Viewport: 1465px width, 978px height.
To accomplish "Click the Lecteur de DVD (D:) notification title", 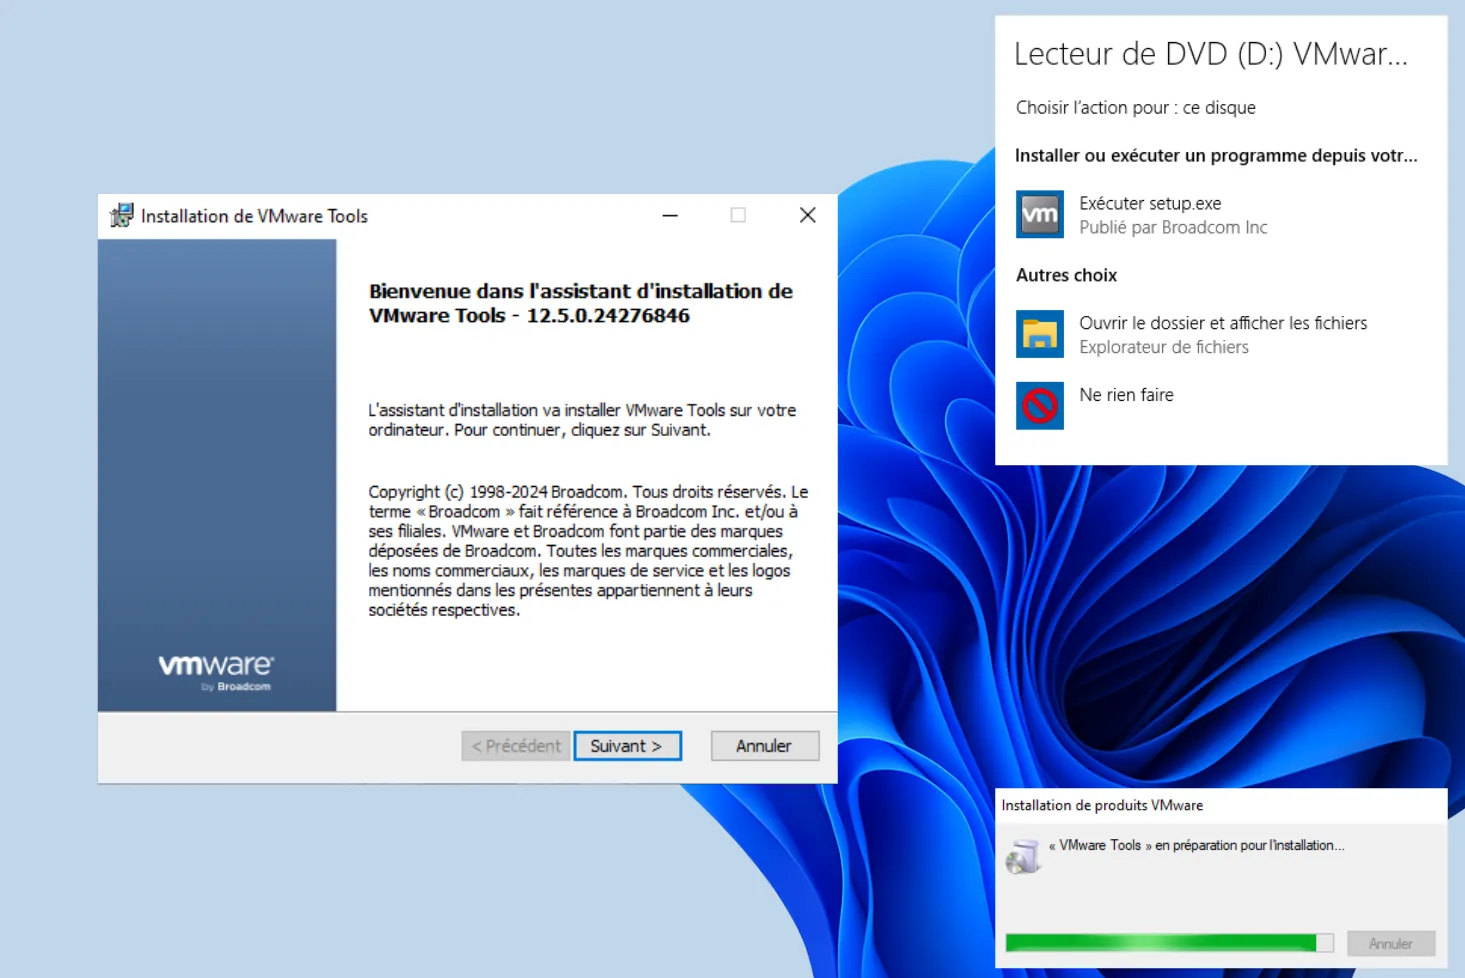I will pos(1210,54).
